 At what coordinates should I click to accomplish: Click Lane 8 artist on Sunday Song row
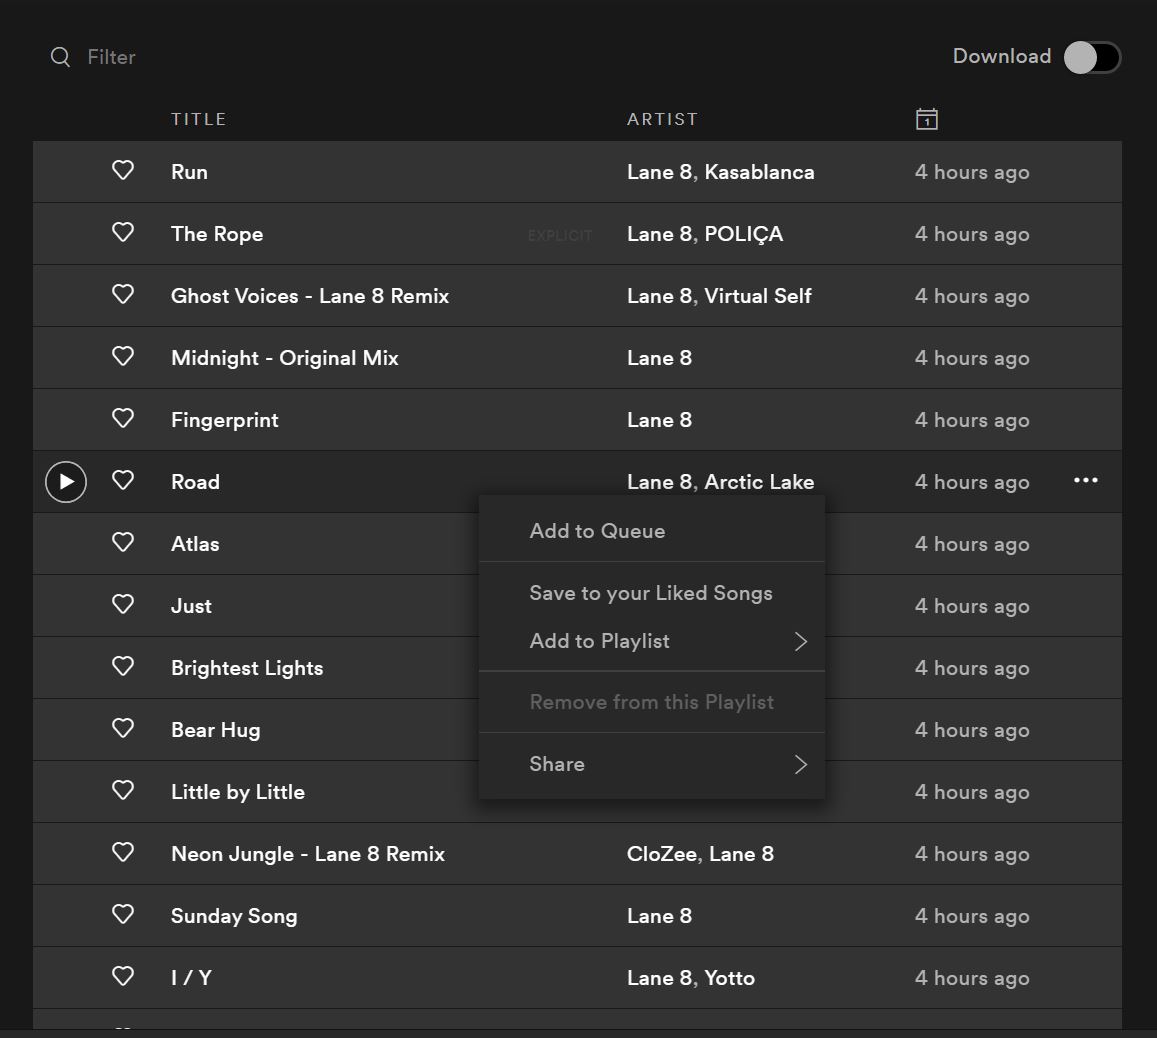click(660, 916)
